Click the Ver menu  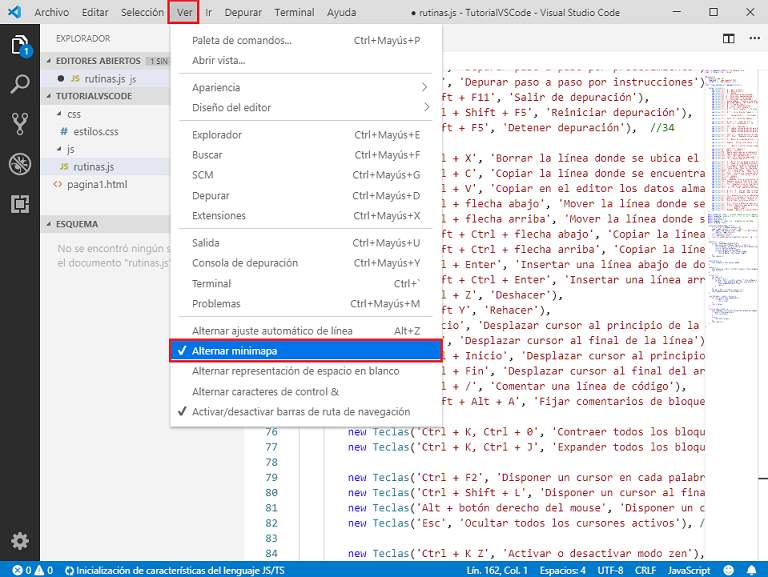tap(184, 12)
